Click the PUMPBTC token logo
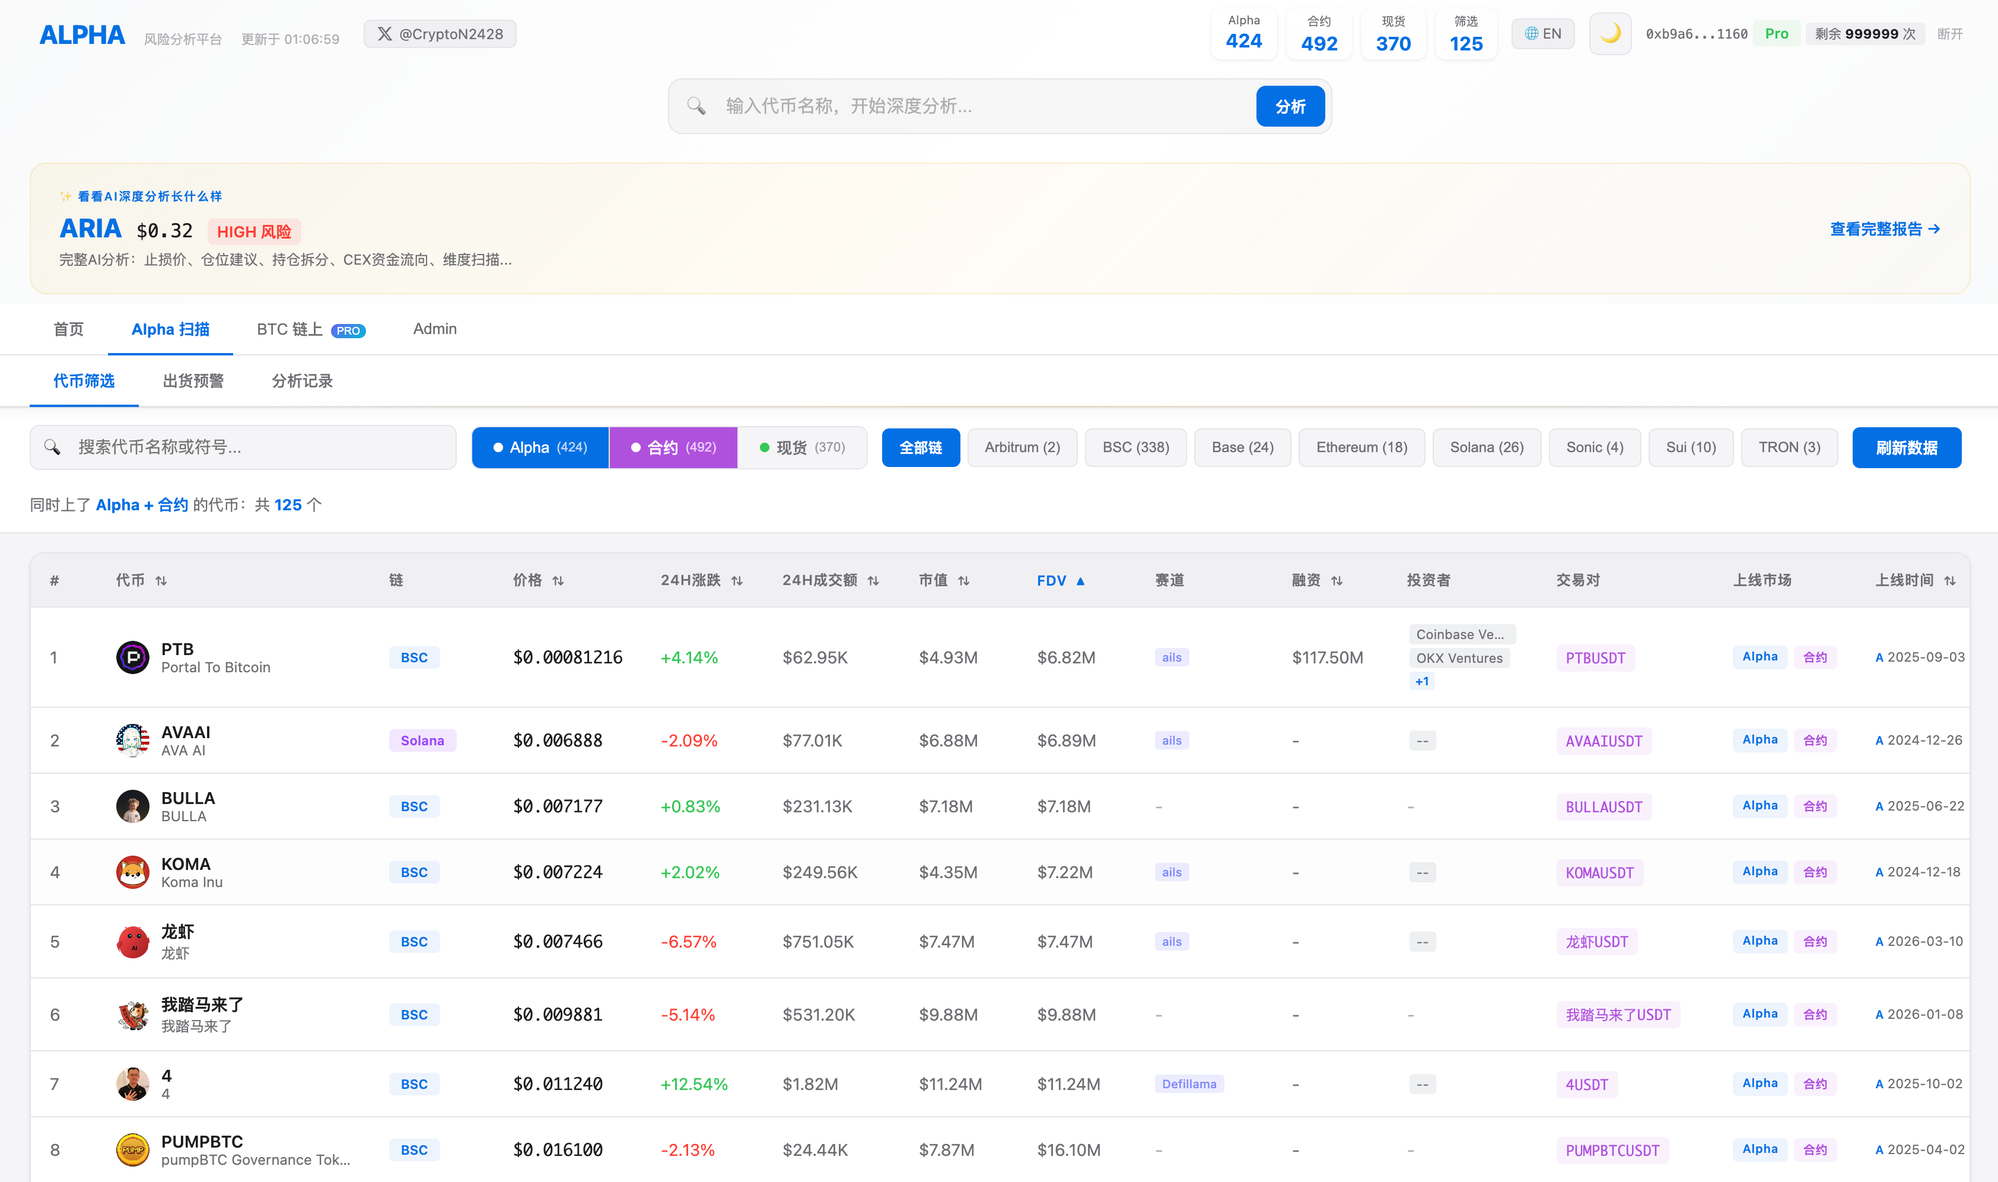Viewport: 1998px width, 1182px height. 132,1150
